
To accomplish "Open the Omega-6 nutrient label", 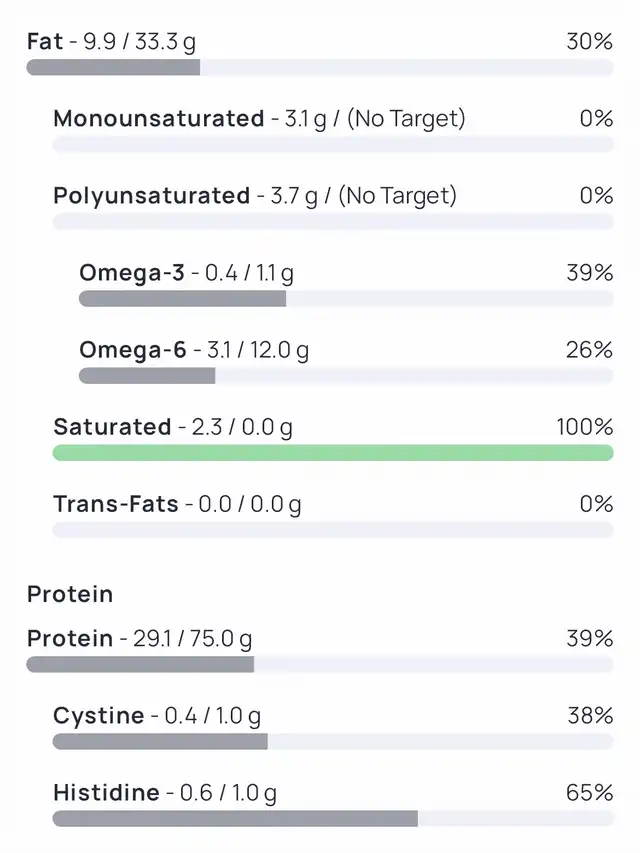I will 193,350.
